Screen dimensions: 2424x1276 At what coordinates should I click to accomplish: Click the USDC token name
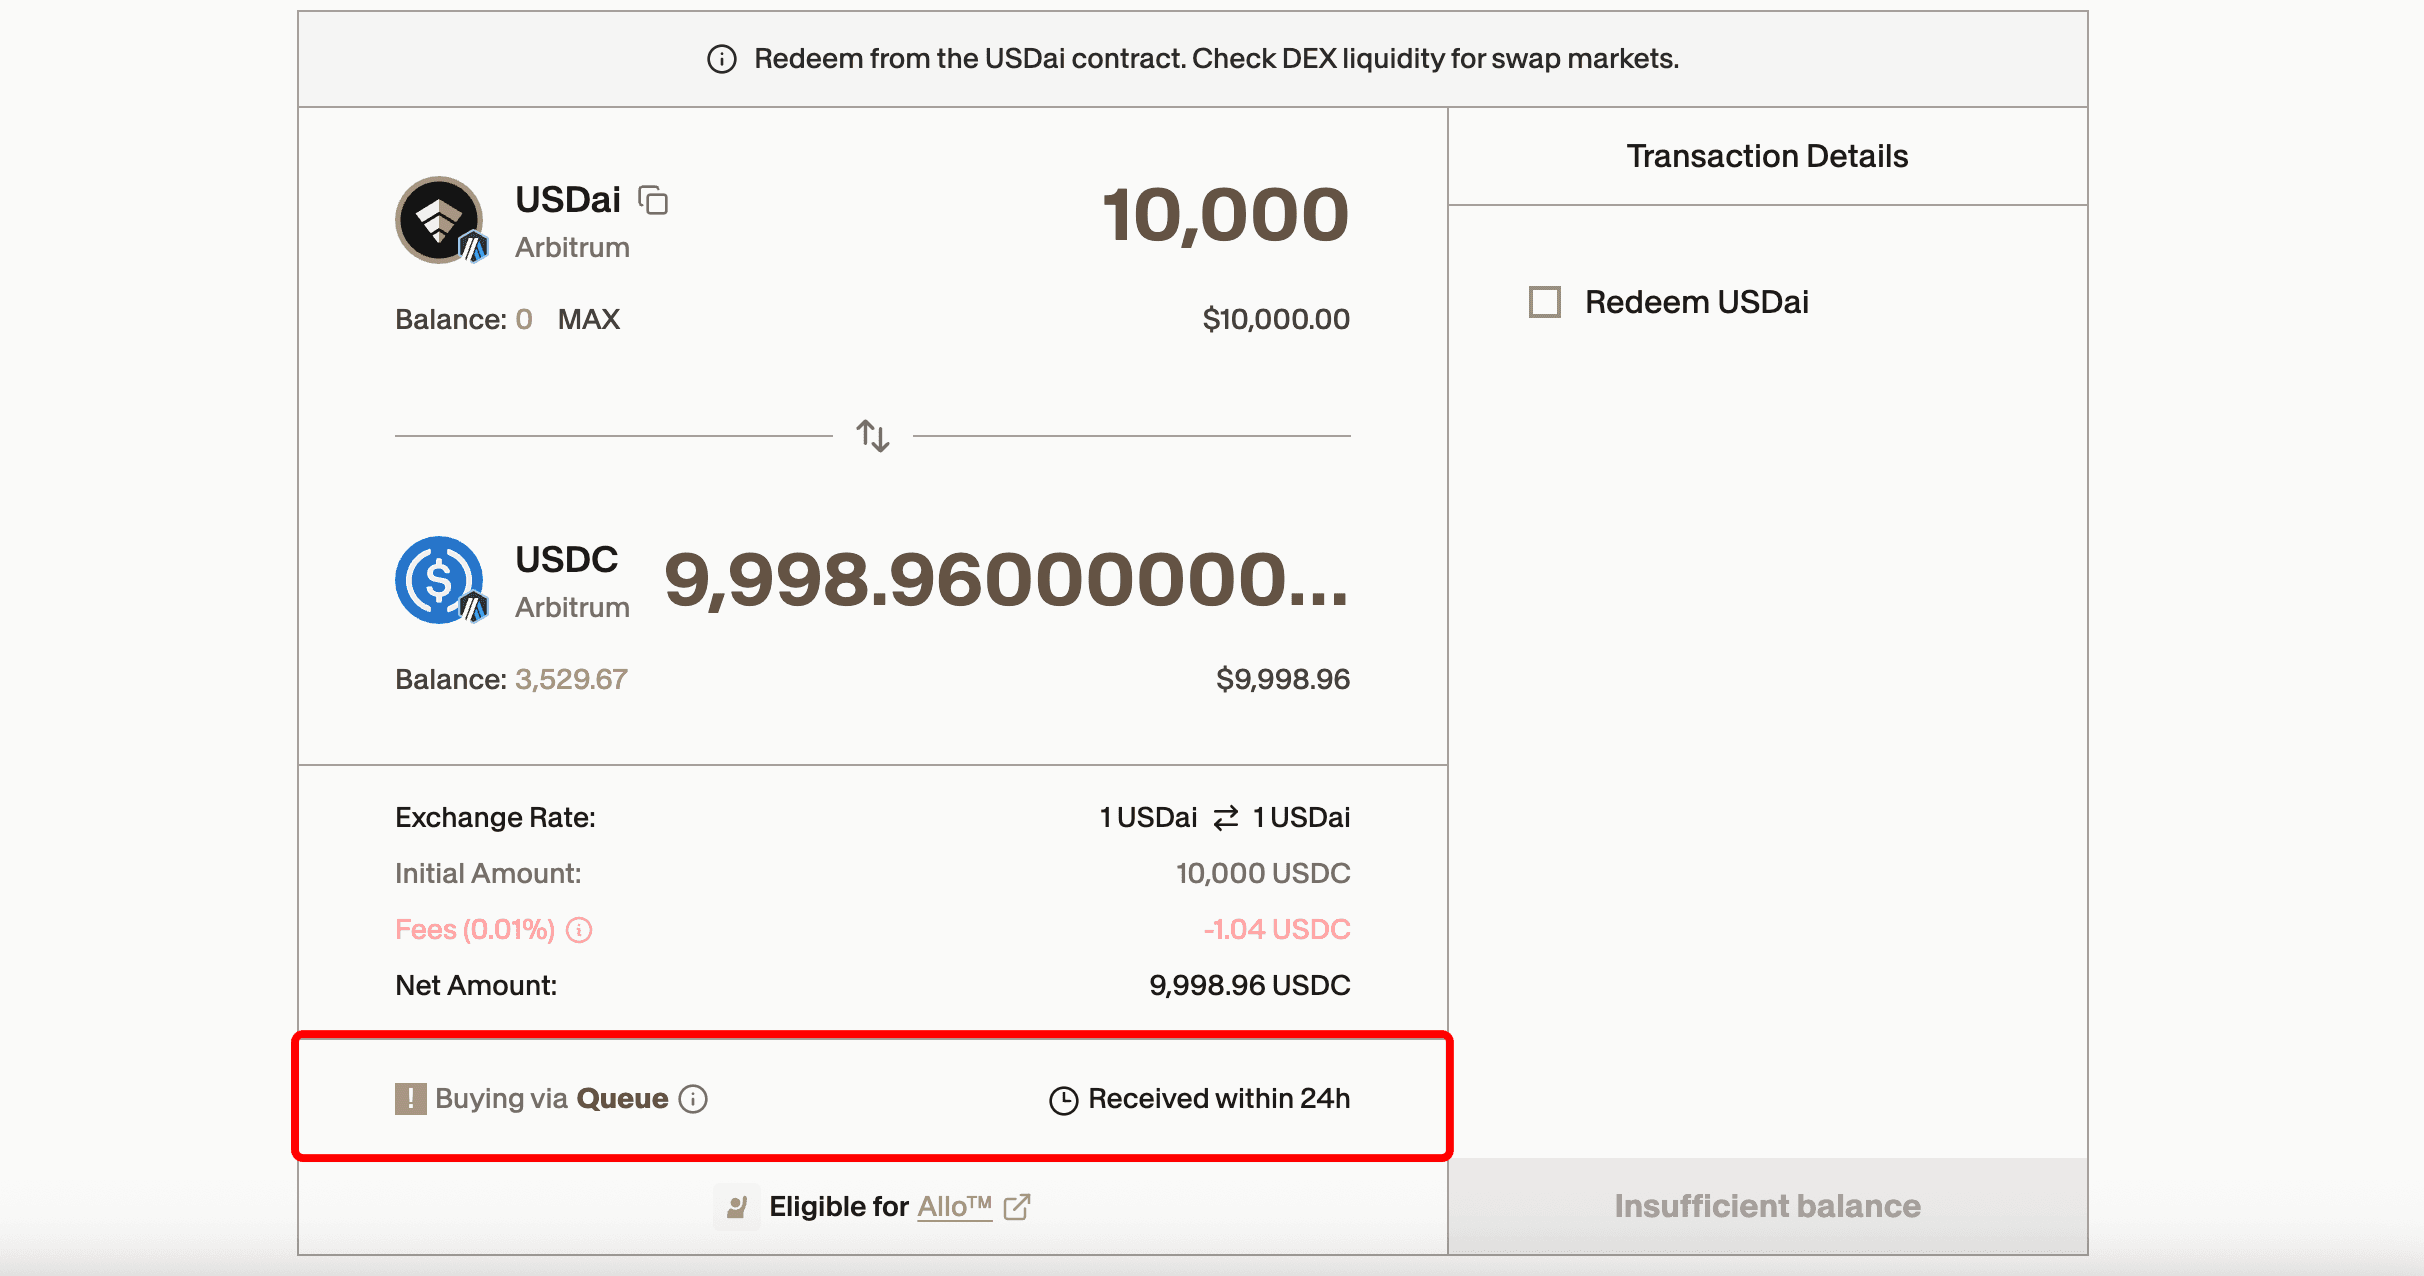pyautogui.click(x=567, y=560)
